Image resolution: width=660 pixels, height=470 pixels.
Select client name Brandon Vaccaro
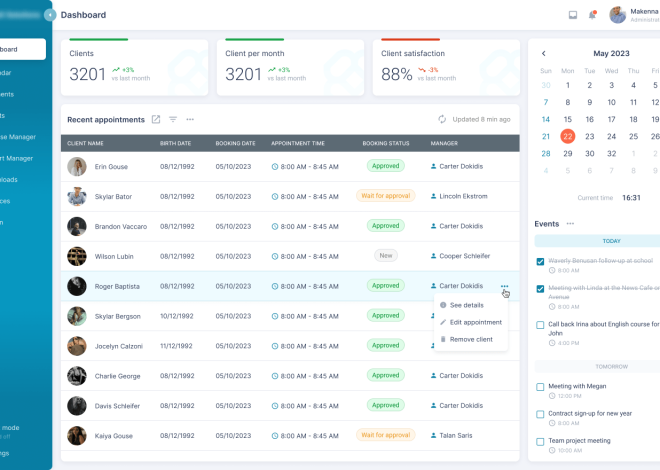[121, 226]
